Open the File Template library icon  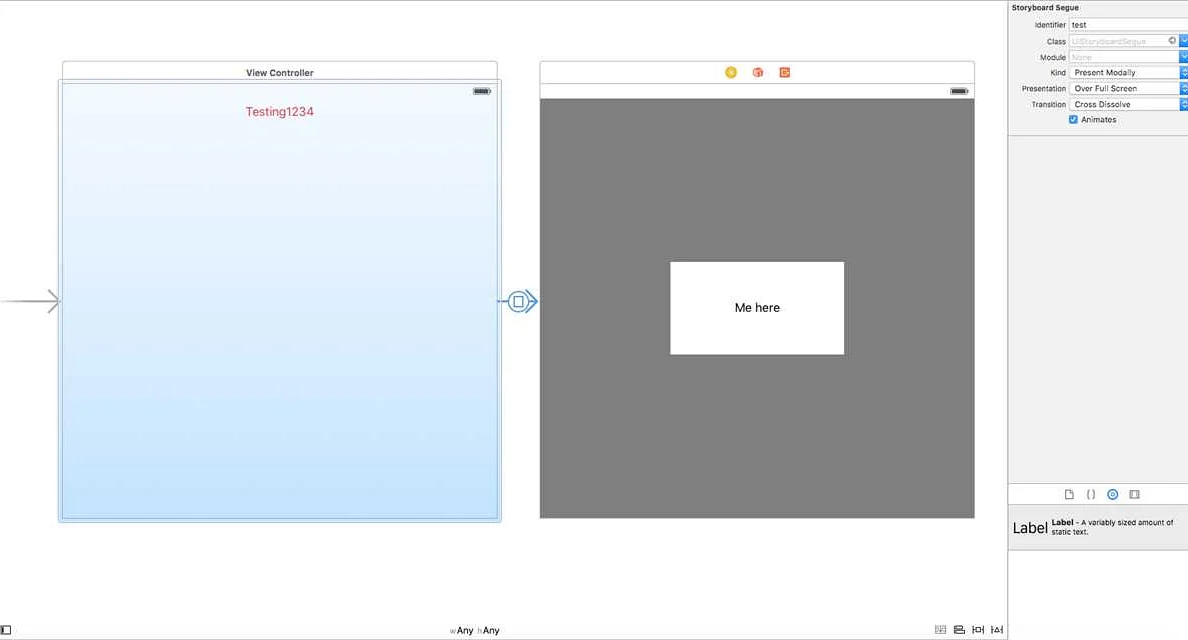coord(1069,493)
